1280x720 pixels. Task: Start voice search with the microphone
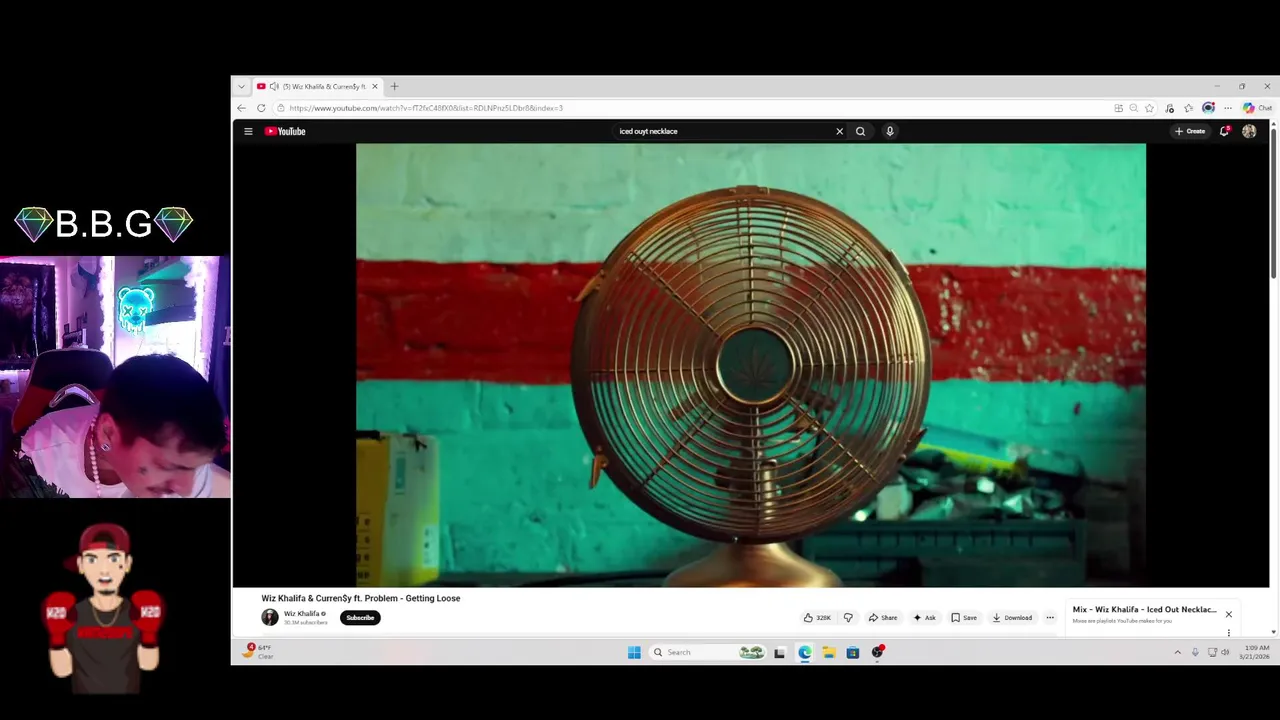(x=889, y=131)
